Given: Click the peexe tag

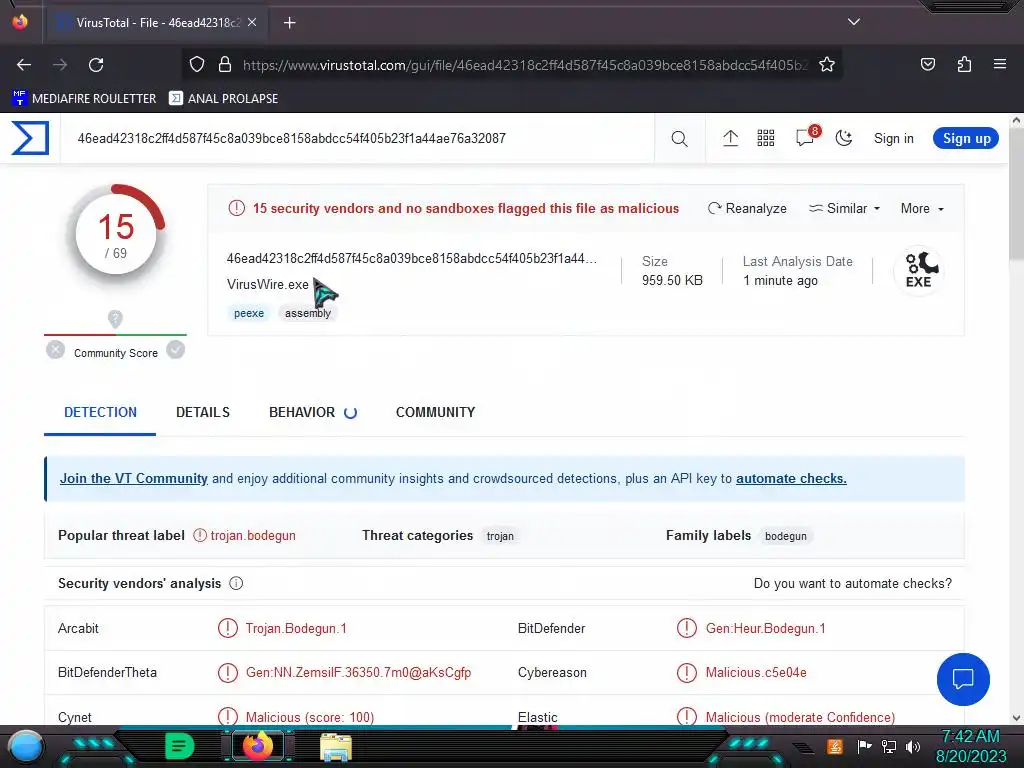Looking at the screenshot, I should [x=249, y=313].
